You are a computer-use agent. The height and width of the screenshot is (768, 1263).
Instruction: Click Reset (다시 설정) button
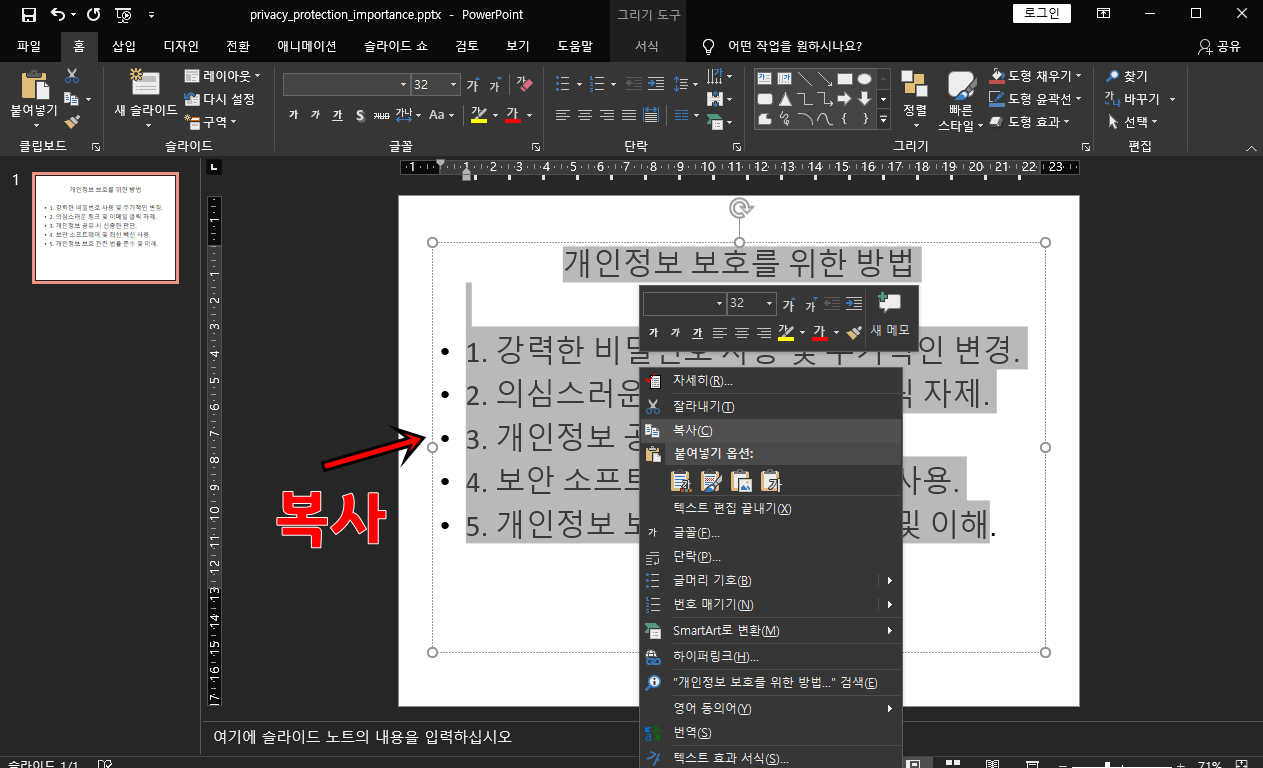220,99
